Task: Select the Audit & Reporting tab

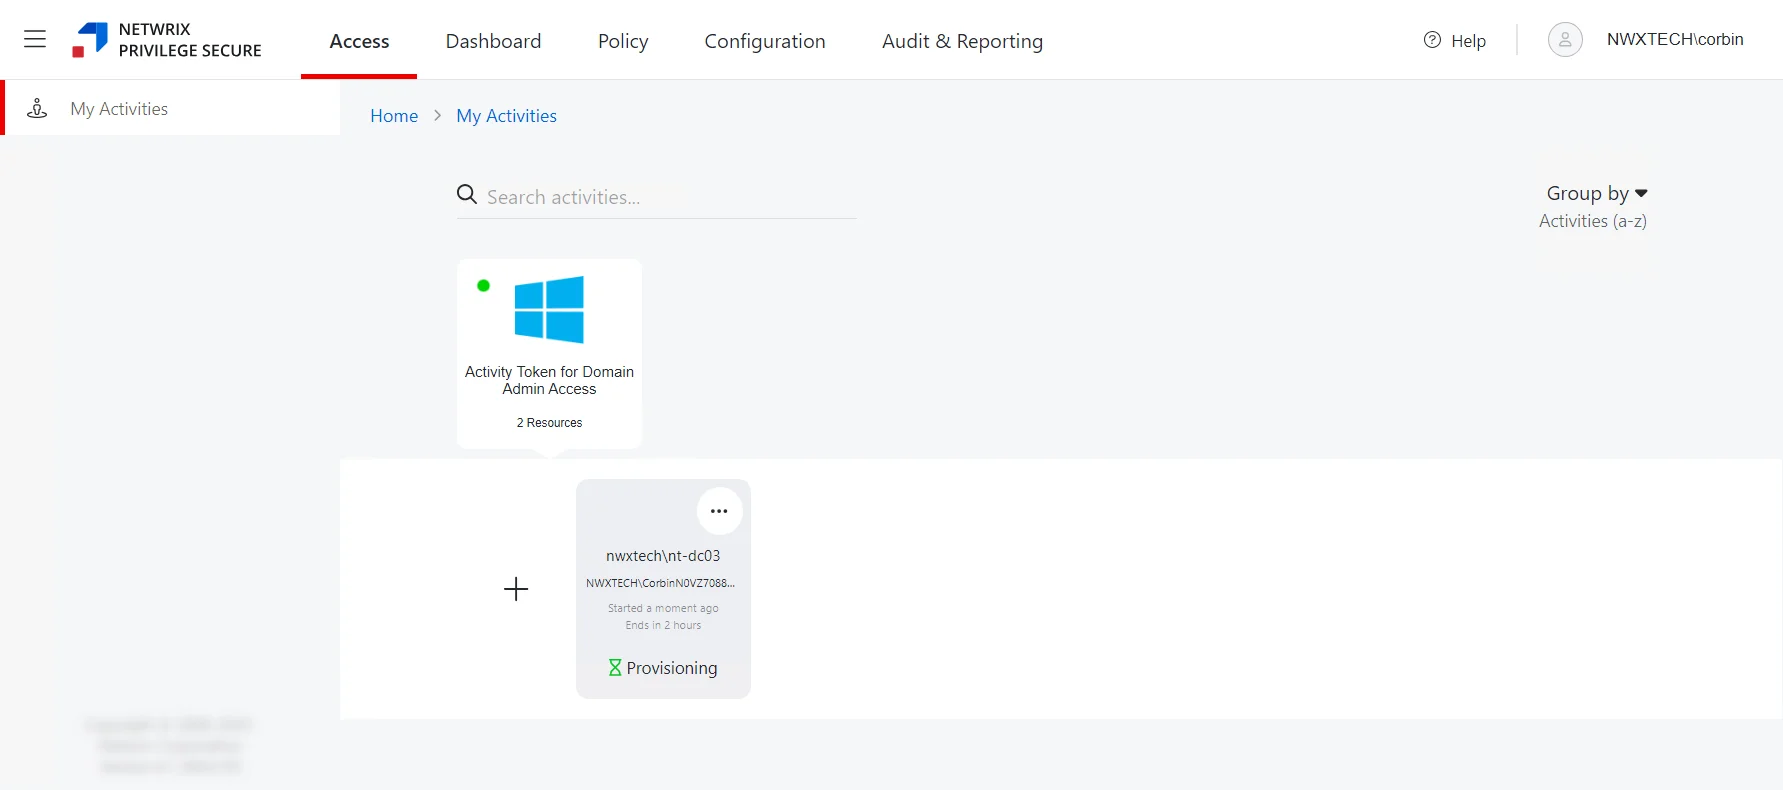Action: coord(962,41)
